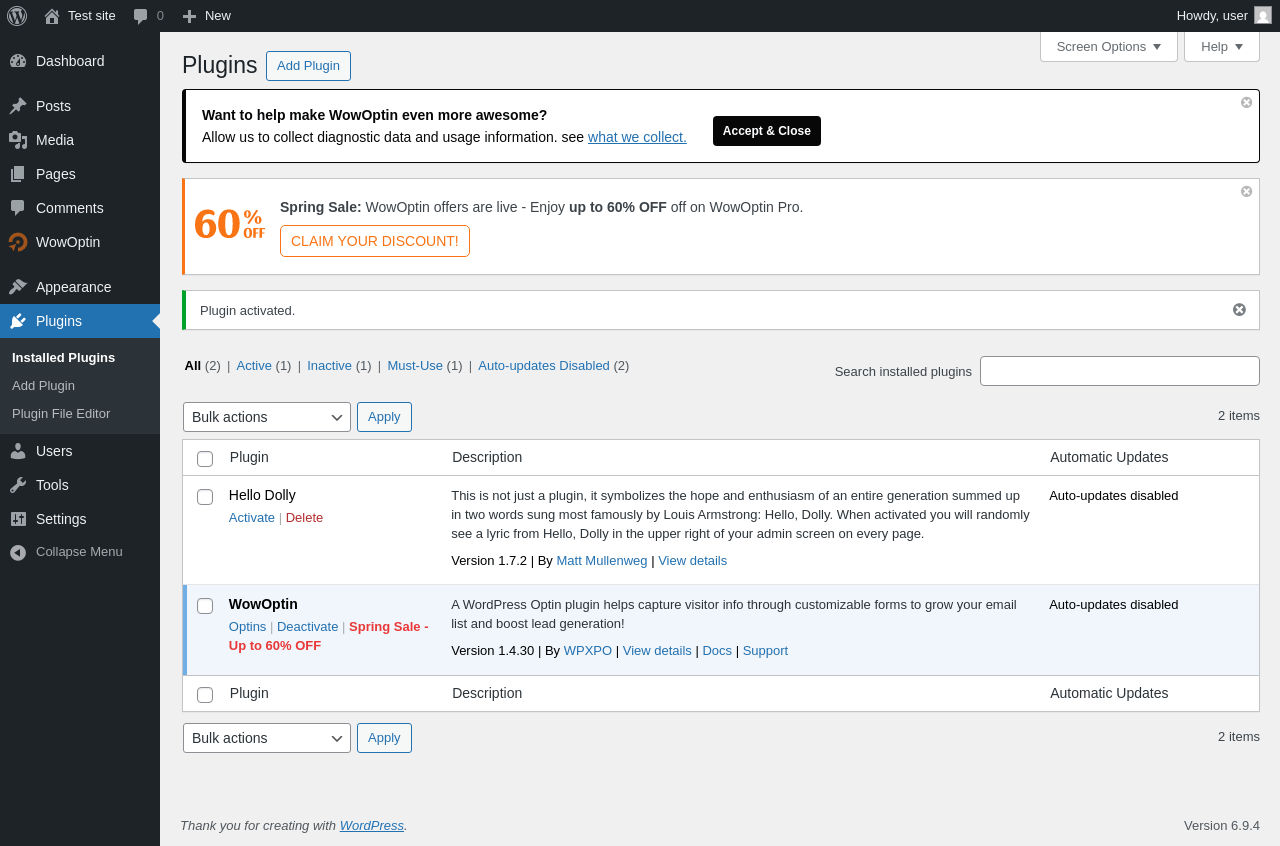
Task: Open the Dashboard gauge icon
Action: click(18, 61)
